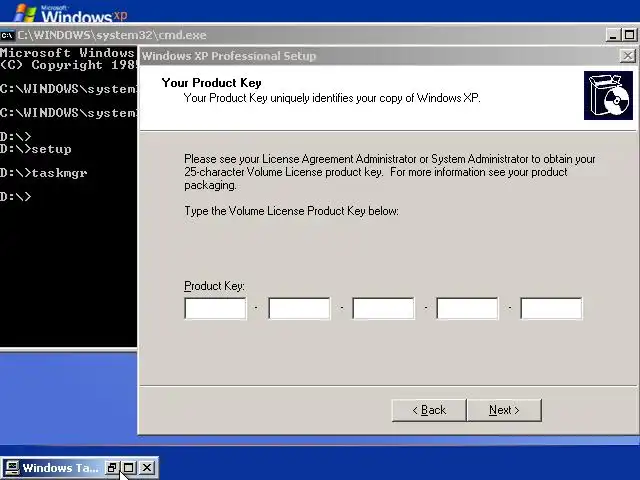Click 'Type the Volume License Product Key below' text
Viewport: 640px width, 480px height.
coord(291,211)
